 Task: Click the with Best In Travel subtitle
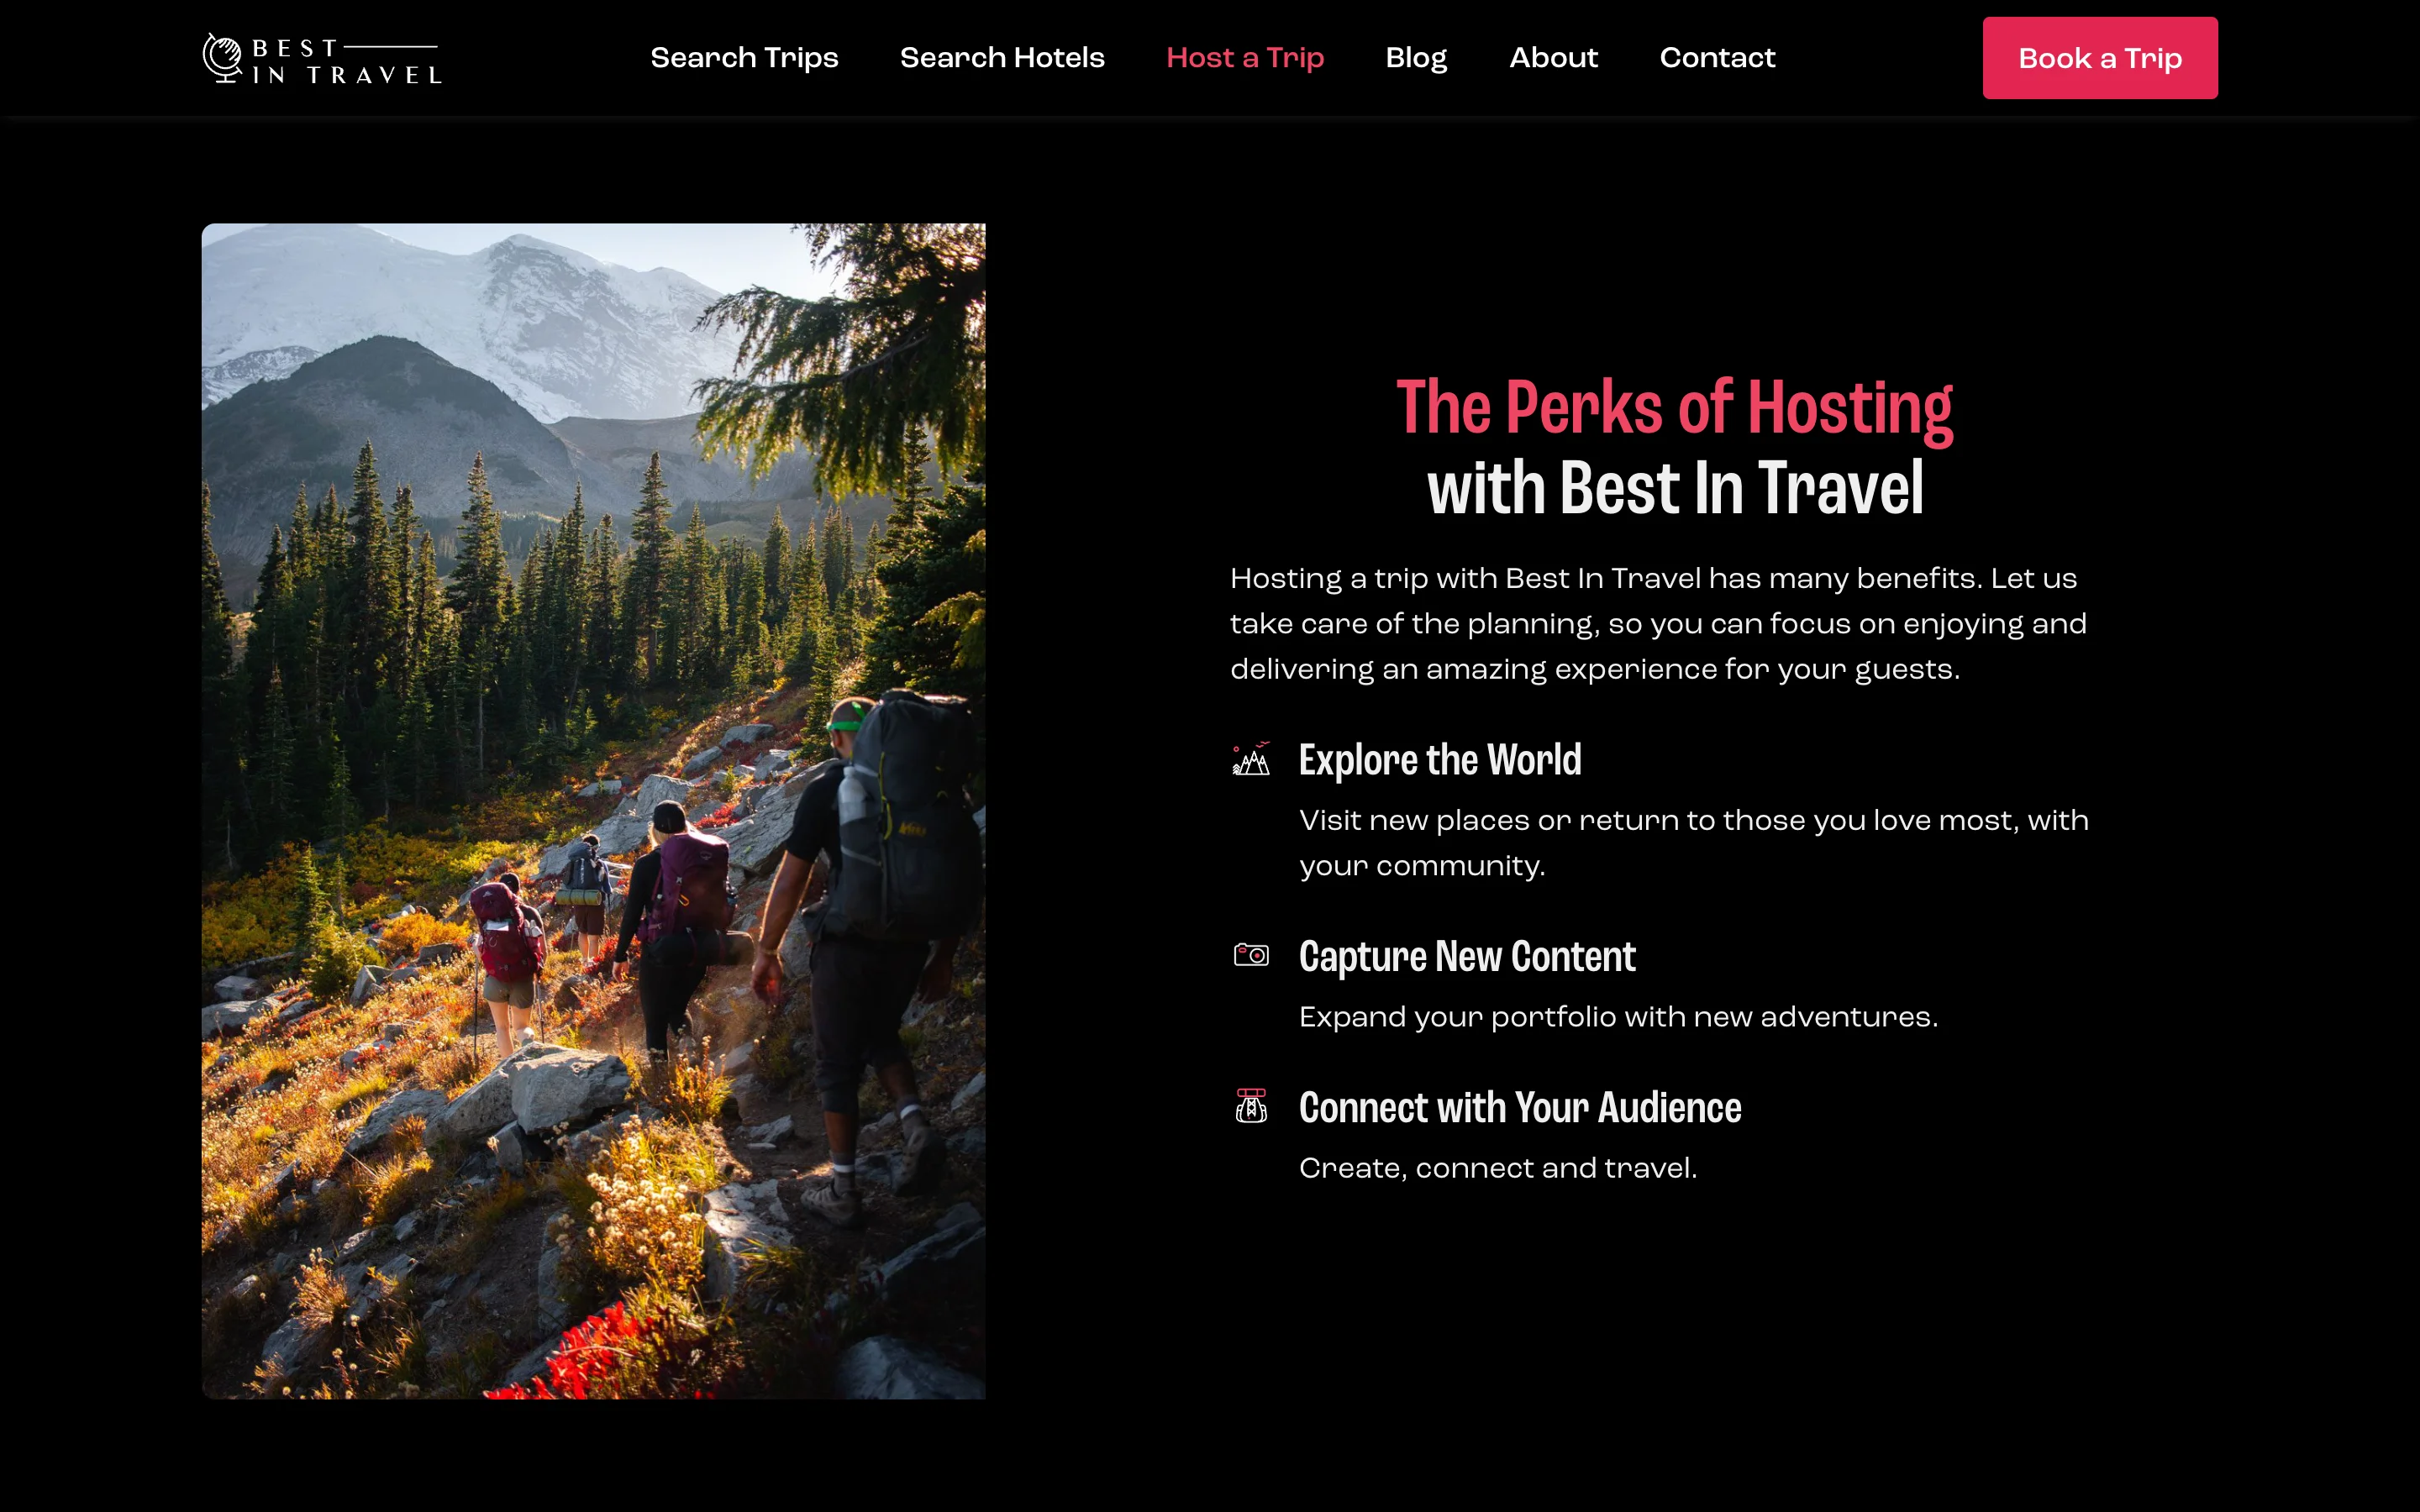(1675, 488)
